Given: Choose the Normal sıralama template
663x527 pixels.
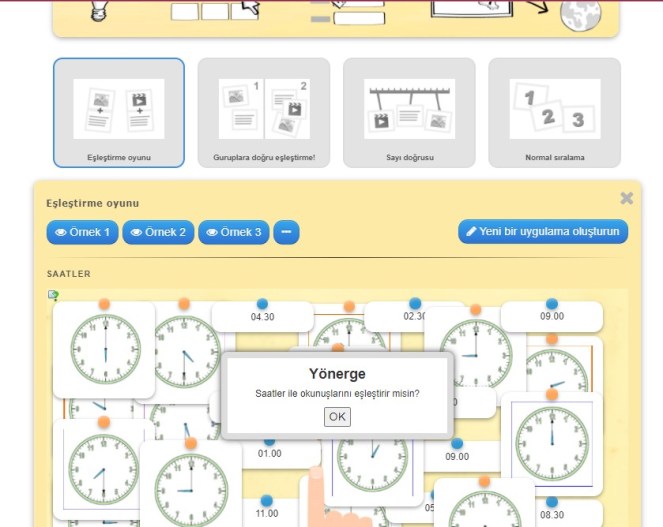Looking at the screenshot, I should pyautogui.click(x=554, y=112).
